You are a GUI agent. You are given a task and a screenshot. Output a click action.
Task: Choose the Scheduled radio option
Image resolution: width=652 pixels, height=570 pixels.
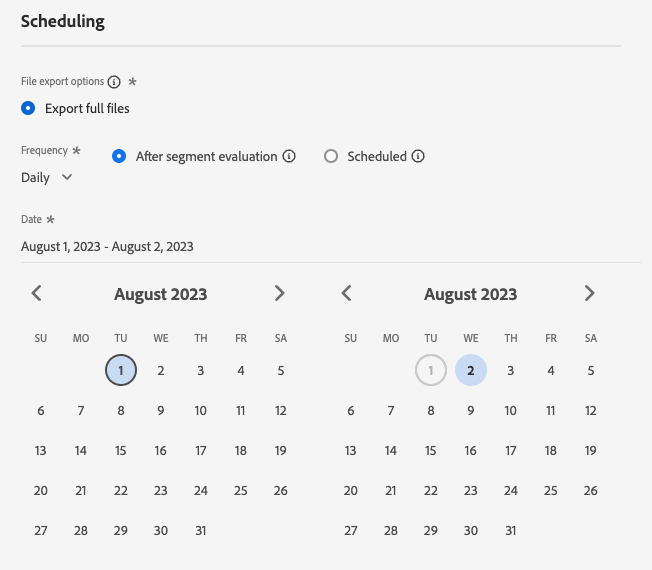[331, 156]
